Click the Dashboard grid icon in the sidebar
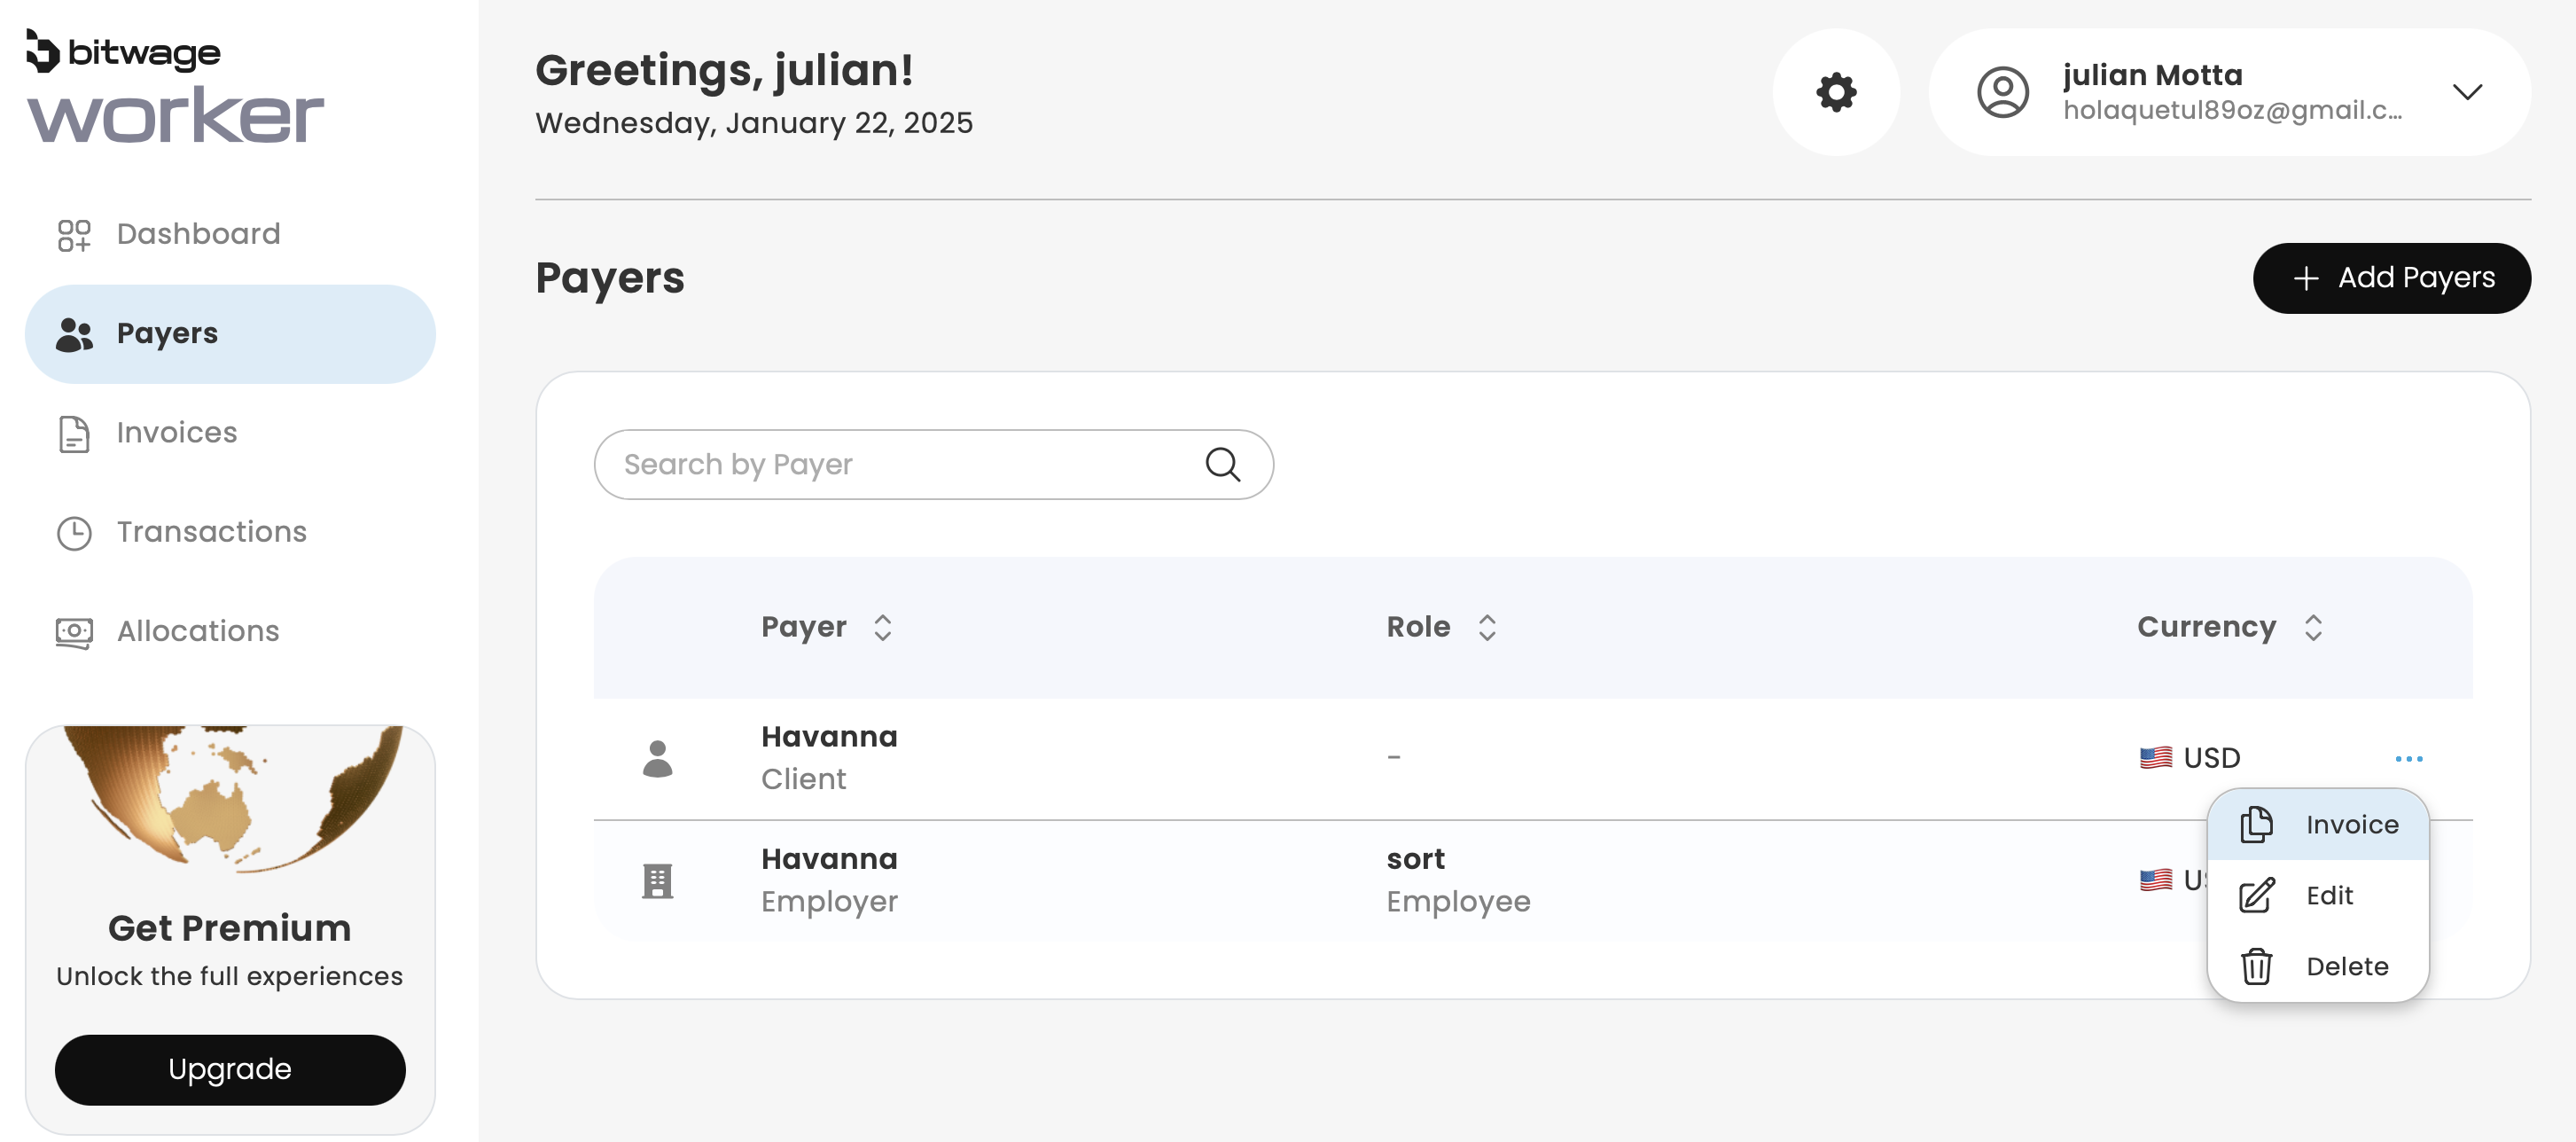The width and height of the screenshot is (2576, 1142). pos(74,235)
